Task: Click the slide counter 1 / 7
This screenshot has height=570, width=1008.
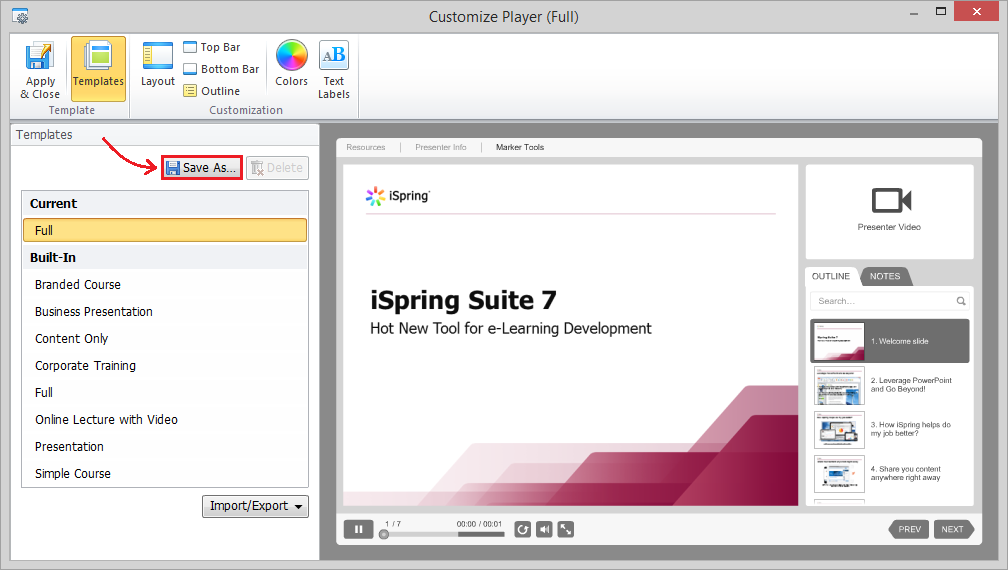Action: point(393,524)
